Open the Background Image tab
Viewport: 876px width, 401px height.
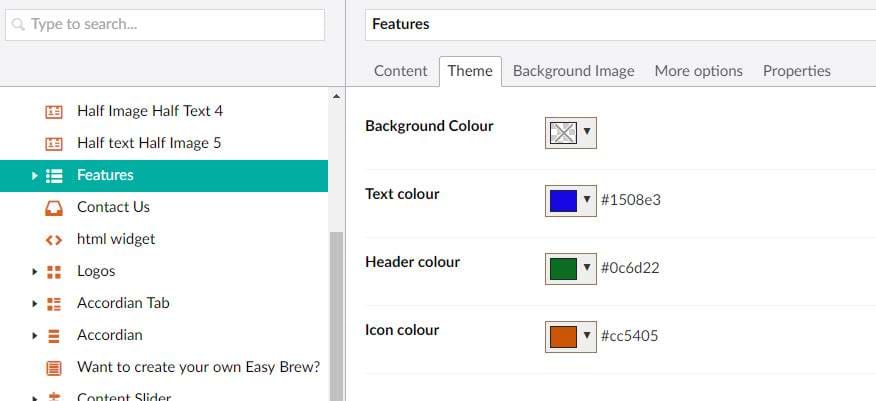tap(573, 71)
